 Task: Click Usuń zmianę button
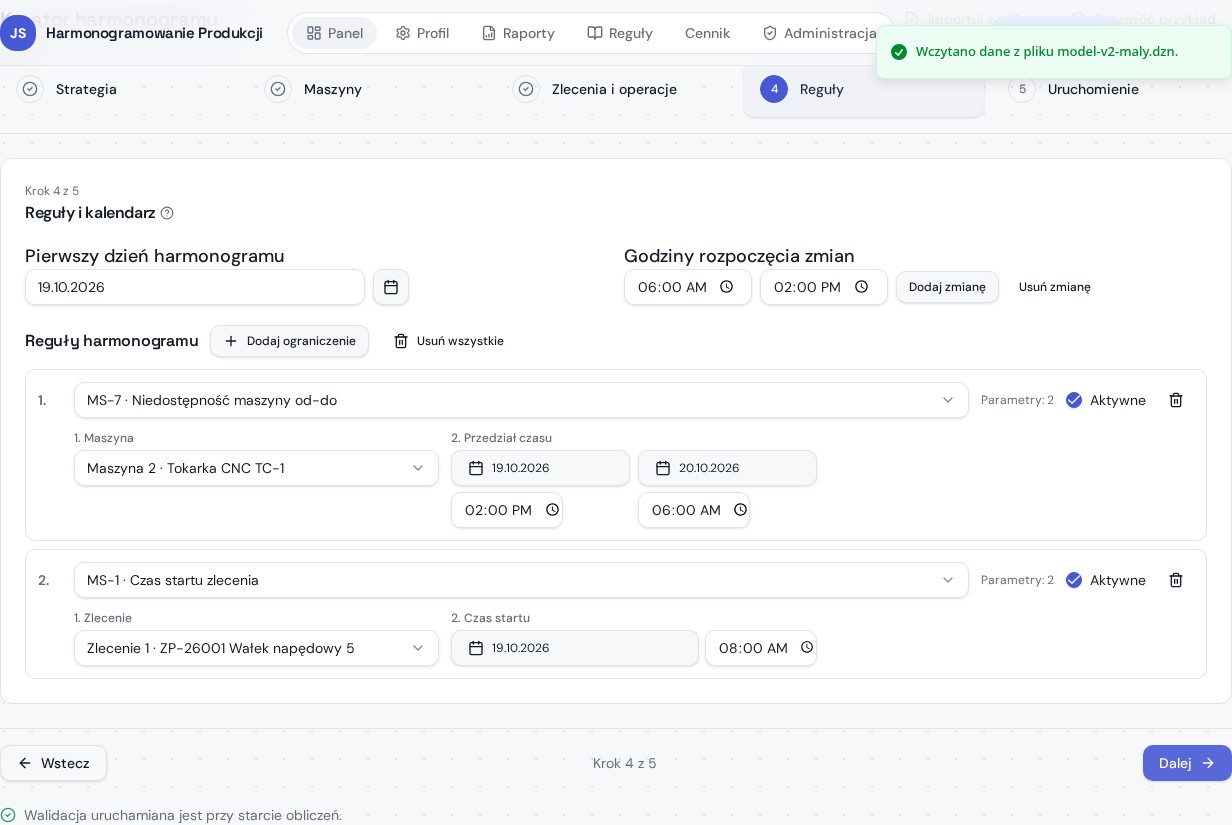coord(1055,287)
